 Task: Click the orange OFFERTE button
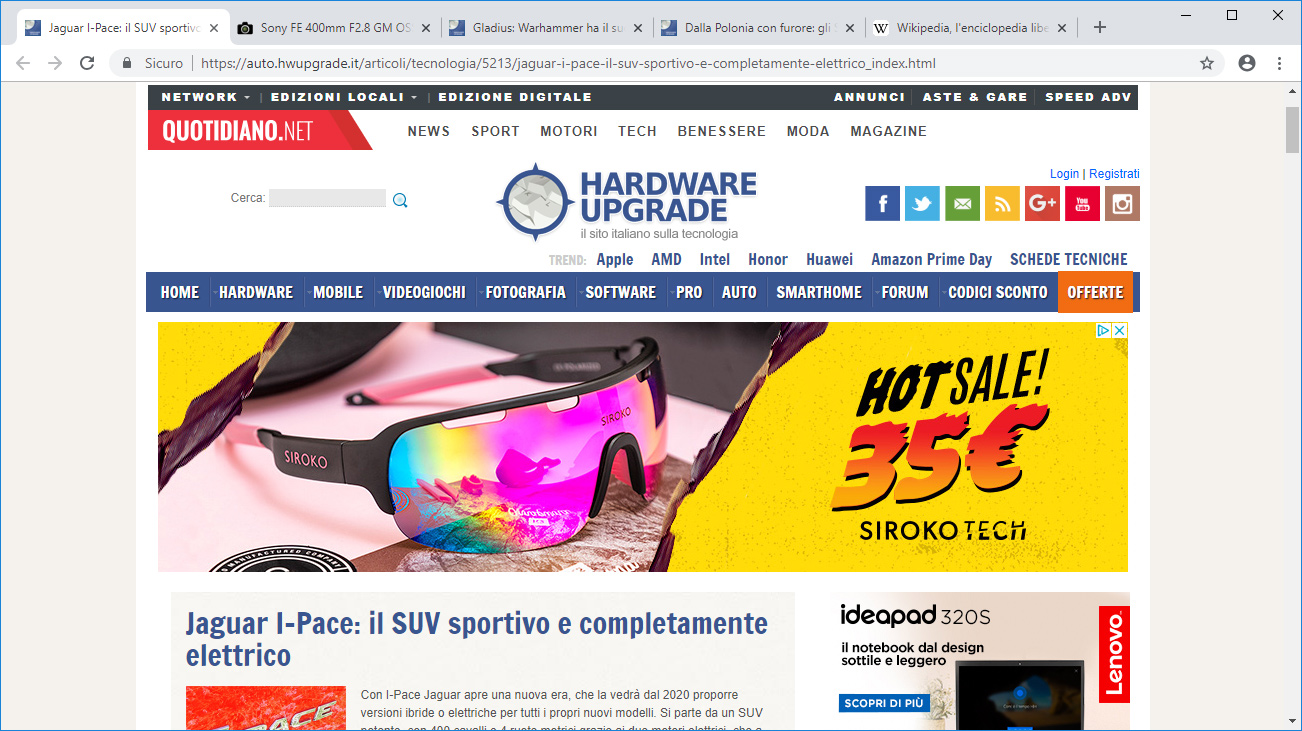[1095, 292]
